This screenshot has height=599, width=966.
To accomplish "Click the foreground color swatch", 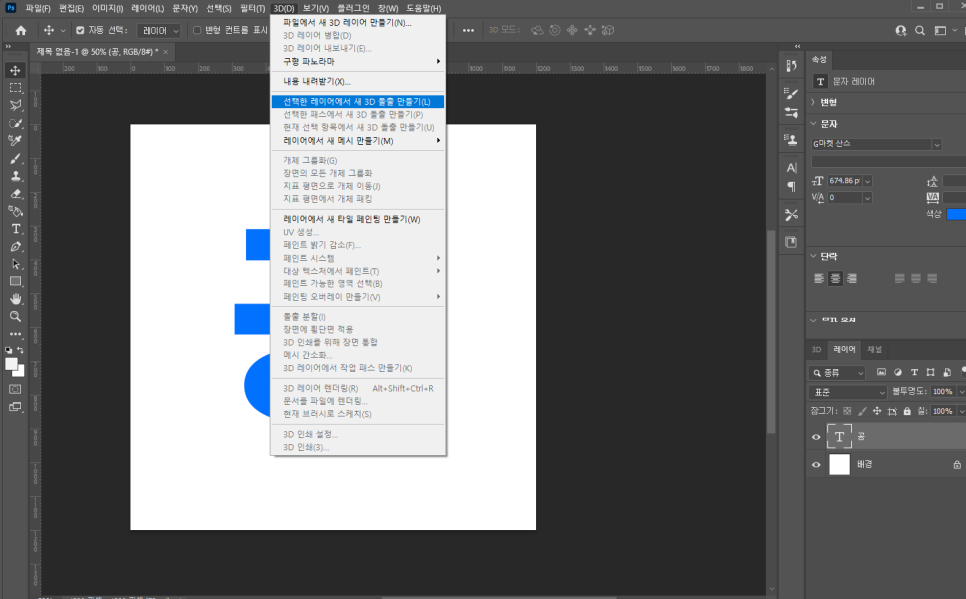I will coord(12,364).
